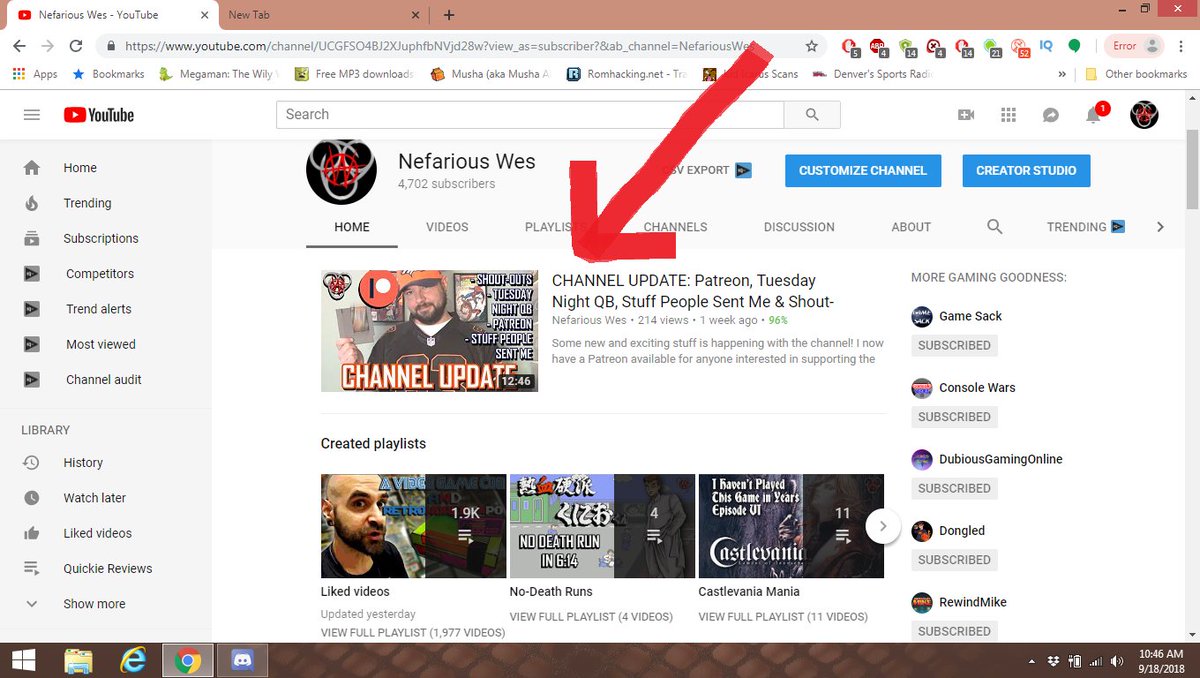
Task: Select the channel HOME tab
Action: 352,227
